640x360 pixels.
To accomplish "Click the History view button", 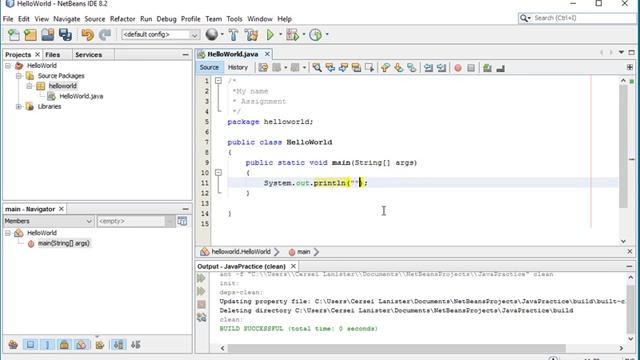I will pos(238,67).
